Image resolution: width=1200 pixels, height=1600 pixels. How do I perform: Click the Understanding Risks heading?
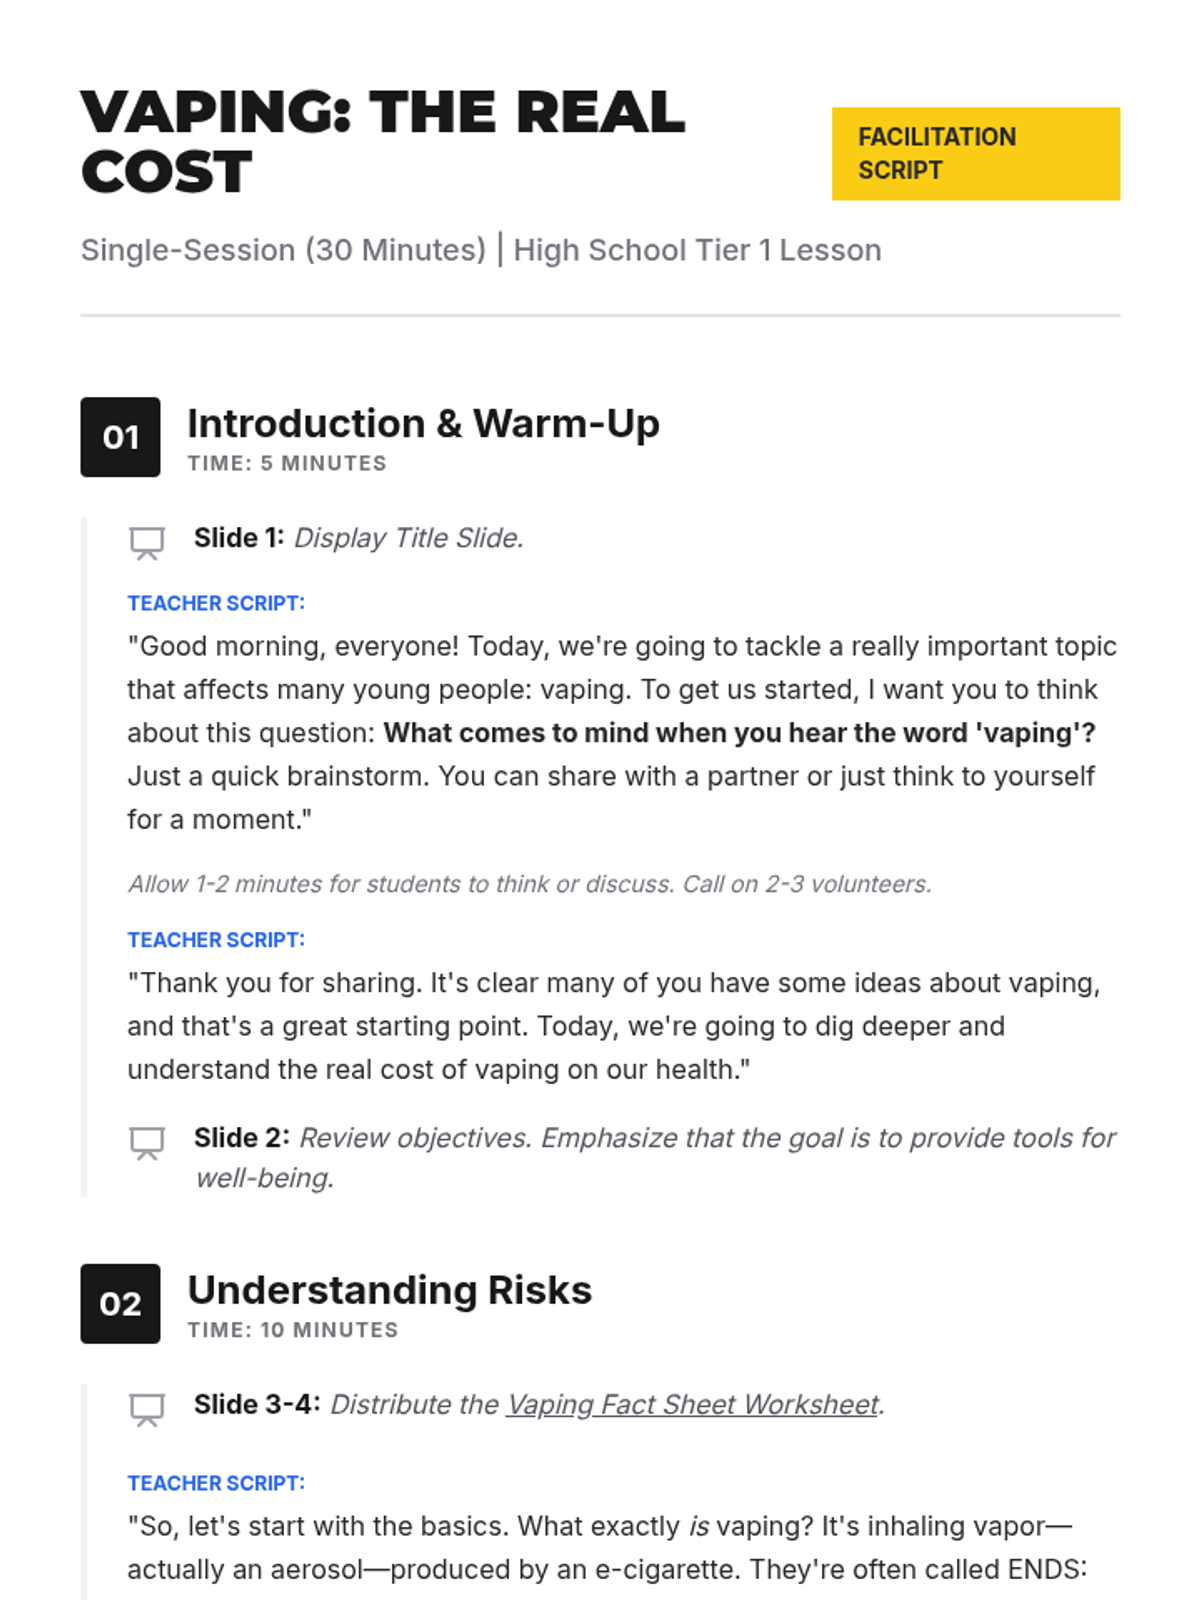coord(389,1291)
